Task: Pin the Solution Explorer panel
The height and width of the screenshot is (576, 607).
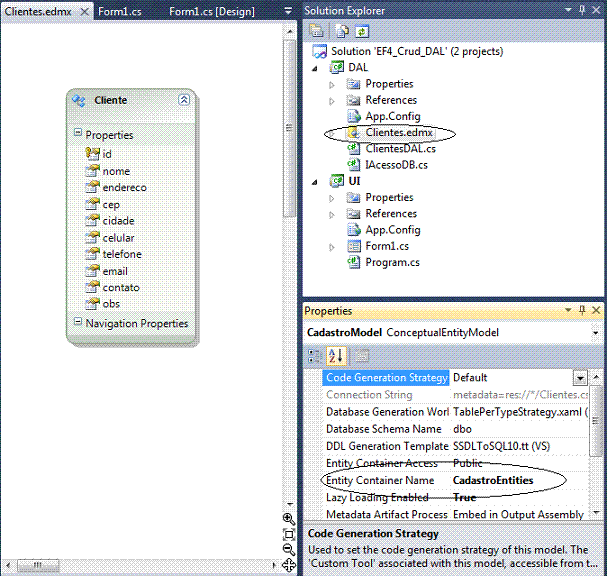Action: point(582,10)
